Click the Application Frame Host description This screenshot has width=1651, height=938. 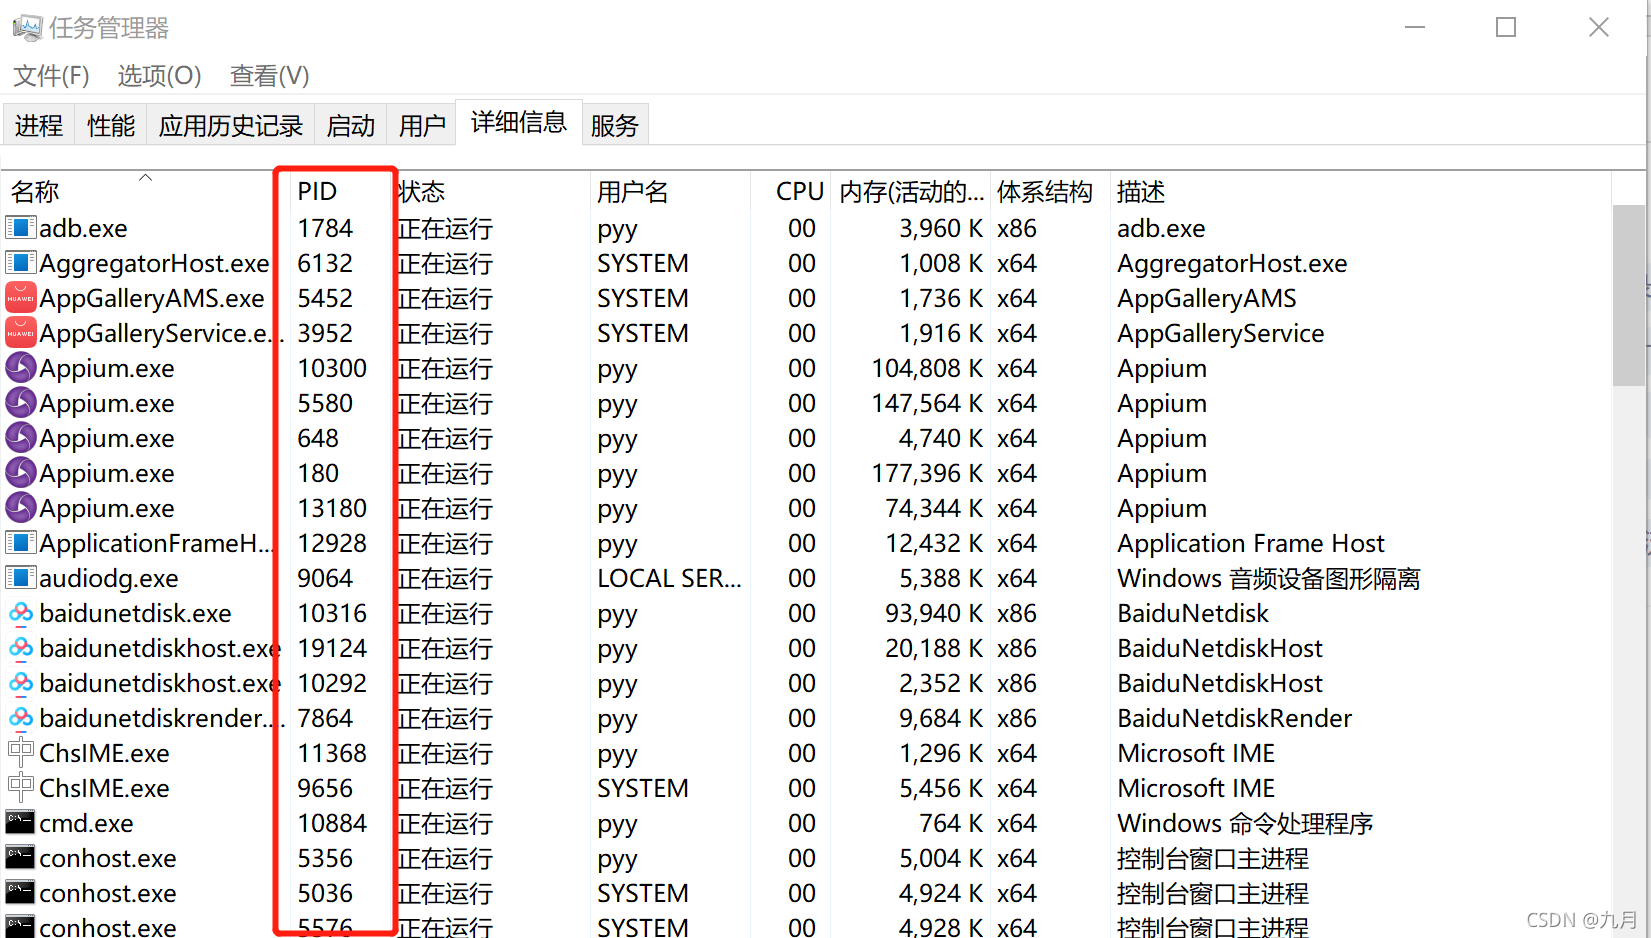point(1250,543)
